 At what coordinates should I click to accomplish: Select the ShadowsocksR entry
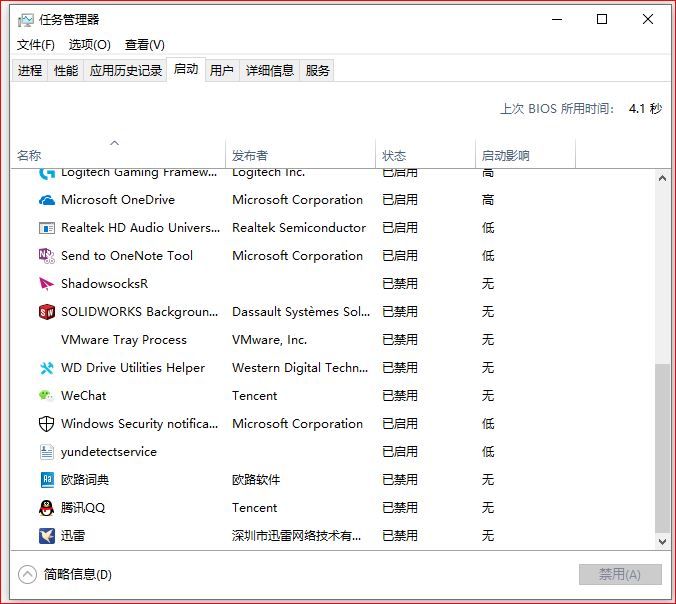104,284
